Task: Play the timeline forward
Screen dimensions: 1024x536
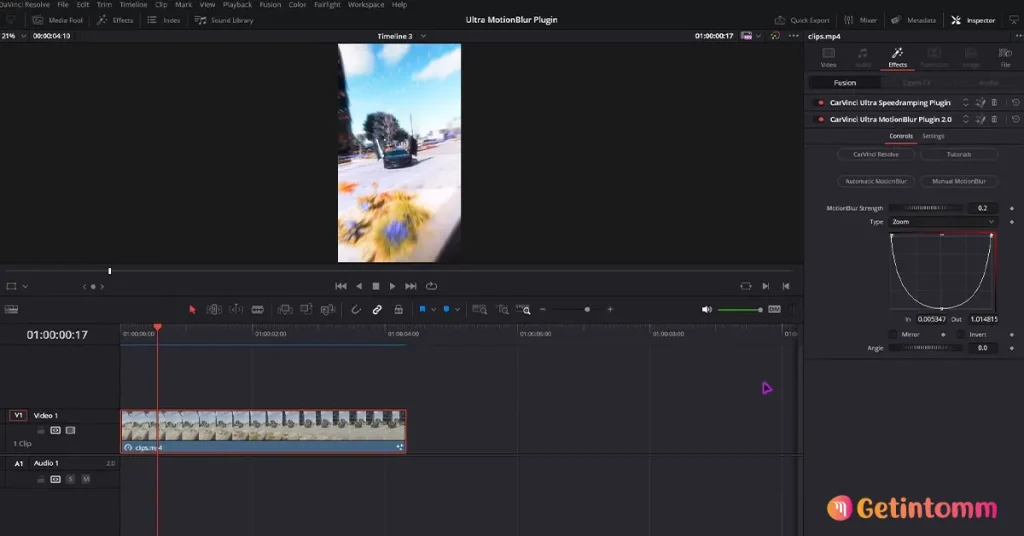Action: pos(392,286)
